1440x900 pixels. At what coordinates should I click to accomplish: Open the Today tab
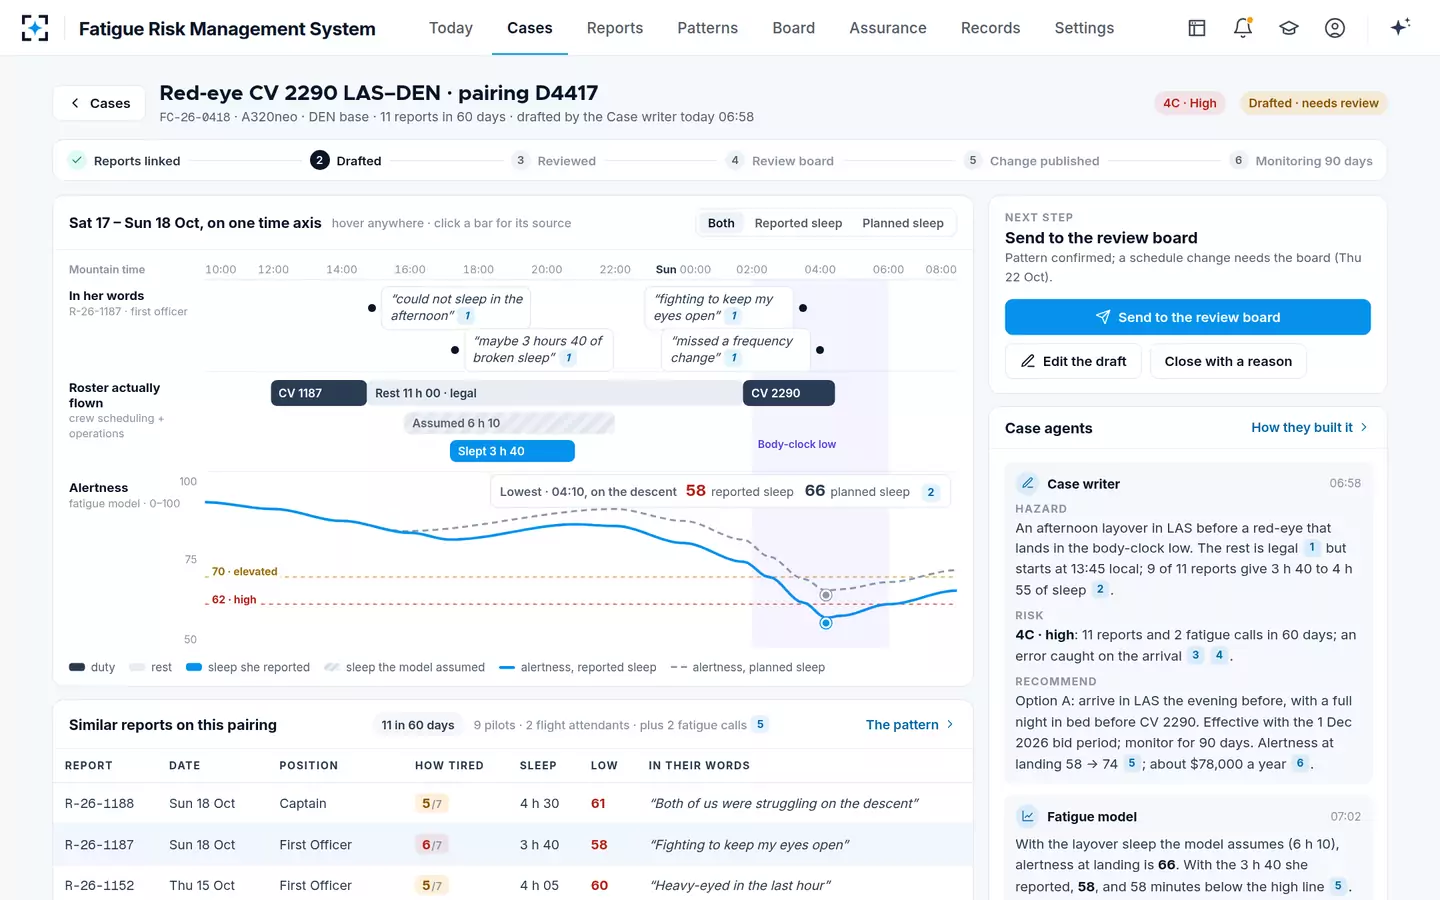(x=451, y=28)
